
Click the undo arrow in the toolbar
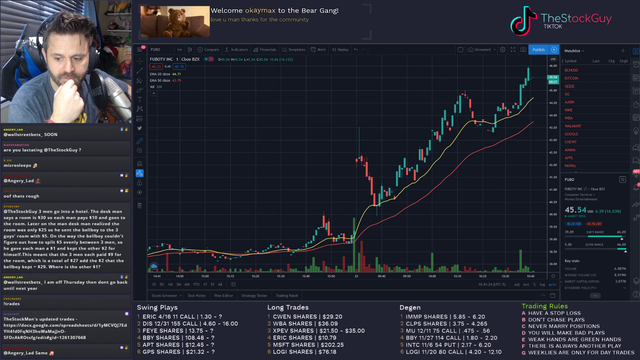pos(356,49)
